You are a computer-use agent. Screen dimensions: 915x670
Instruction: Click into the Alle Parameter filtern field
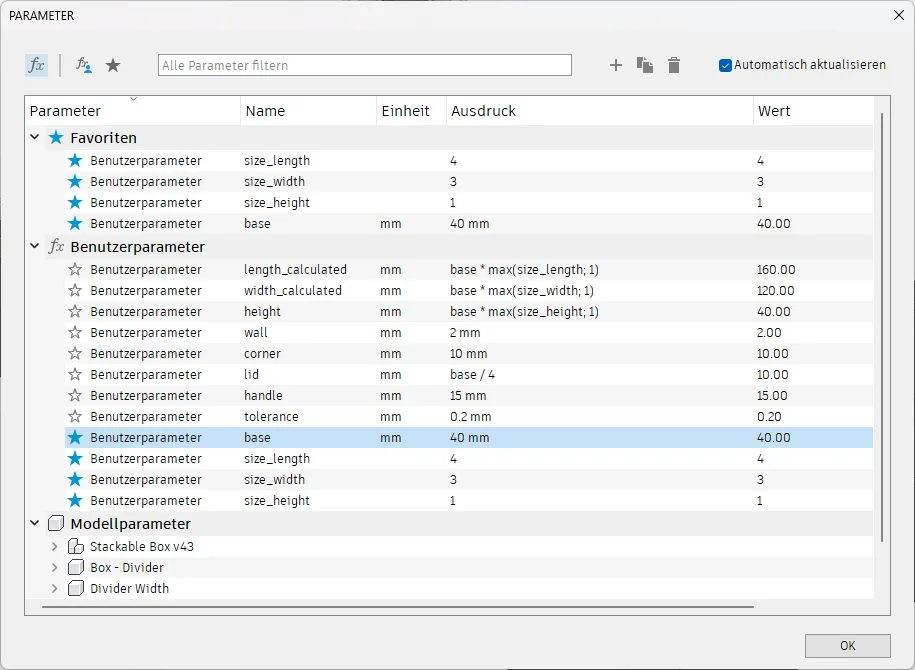(365, 65)
